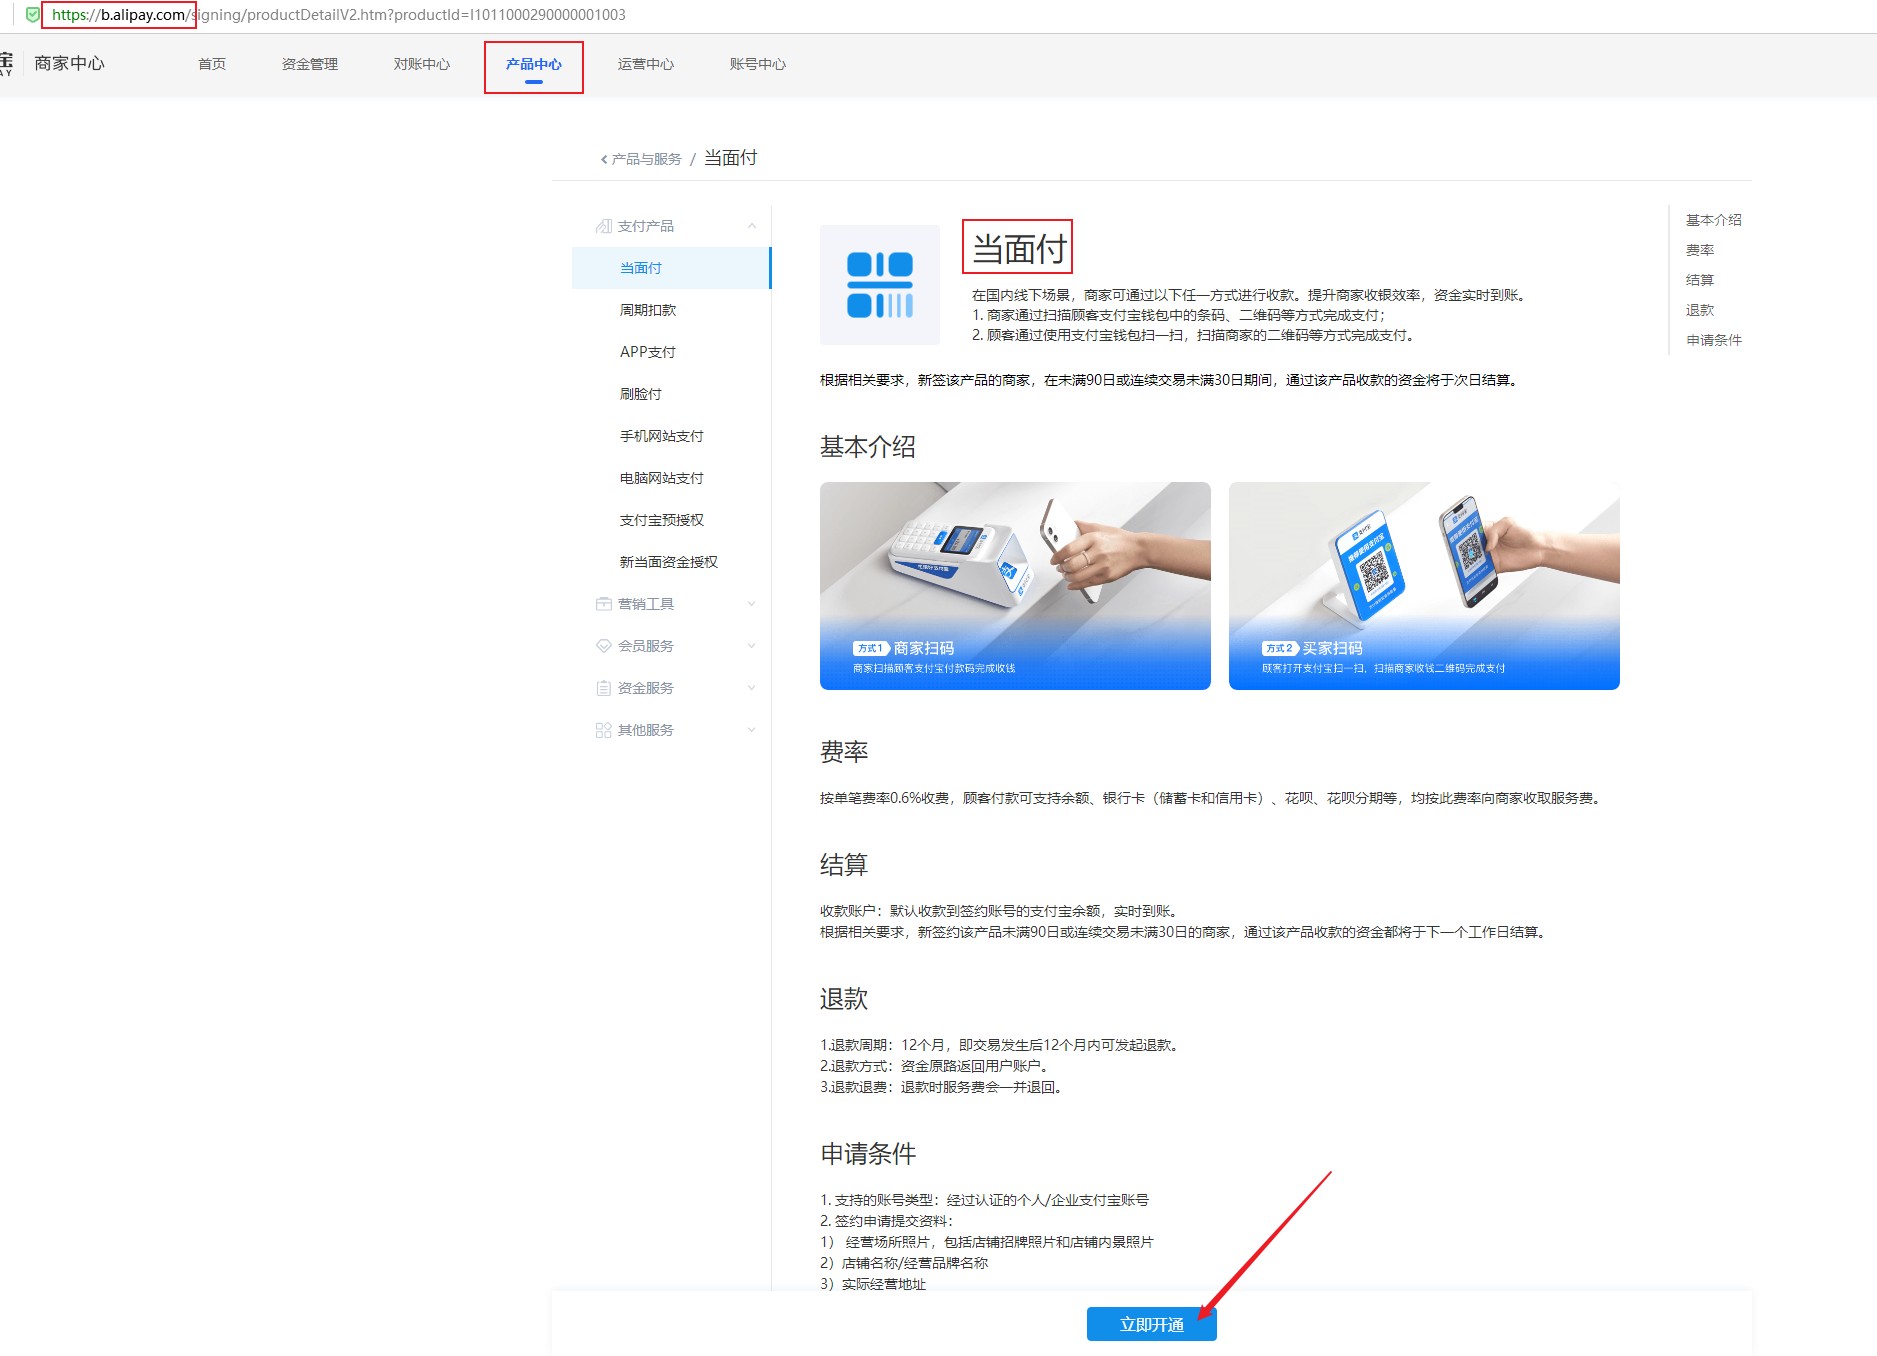This screenshot has height=1356, width=1877.
Task: Switch to 资金管理 tab
Action: pyautogui.click(x=310, y=64)
